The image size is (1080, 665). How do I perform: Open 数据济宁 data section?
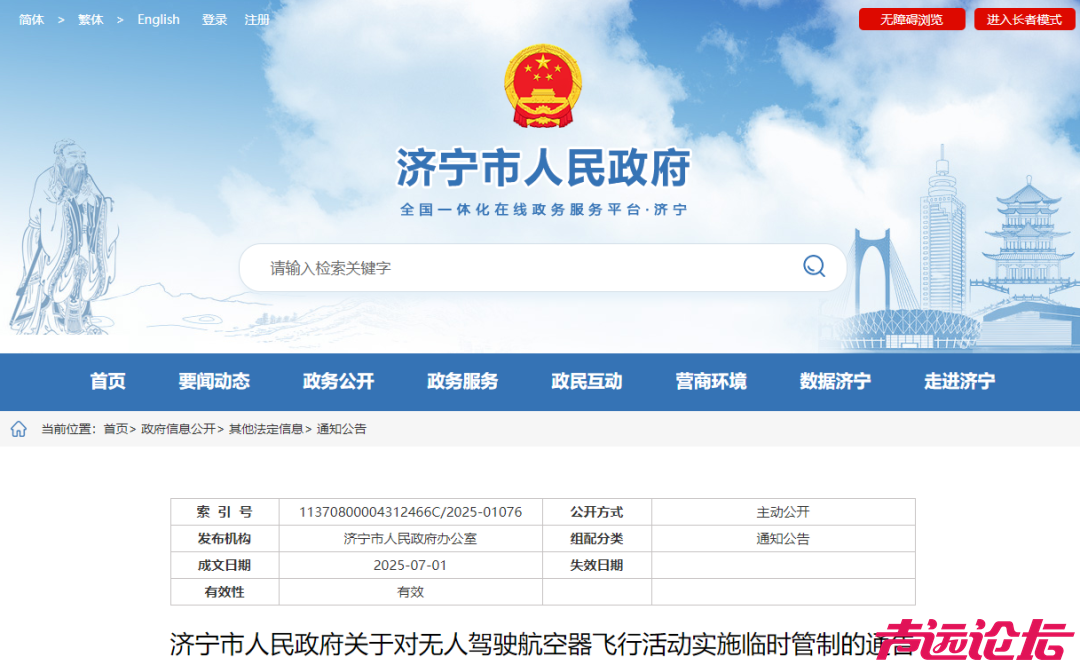(836, 381)
